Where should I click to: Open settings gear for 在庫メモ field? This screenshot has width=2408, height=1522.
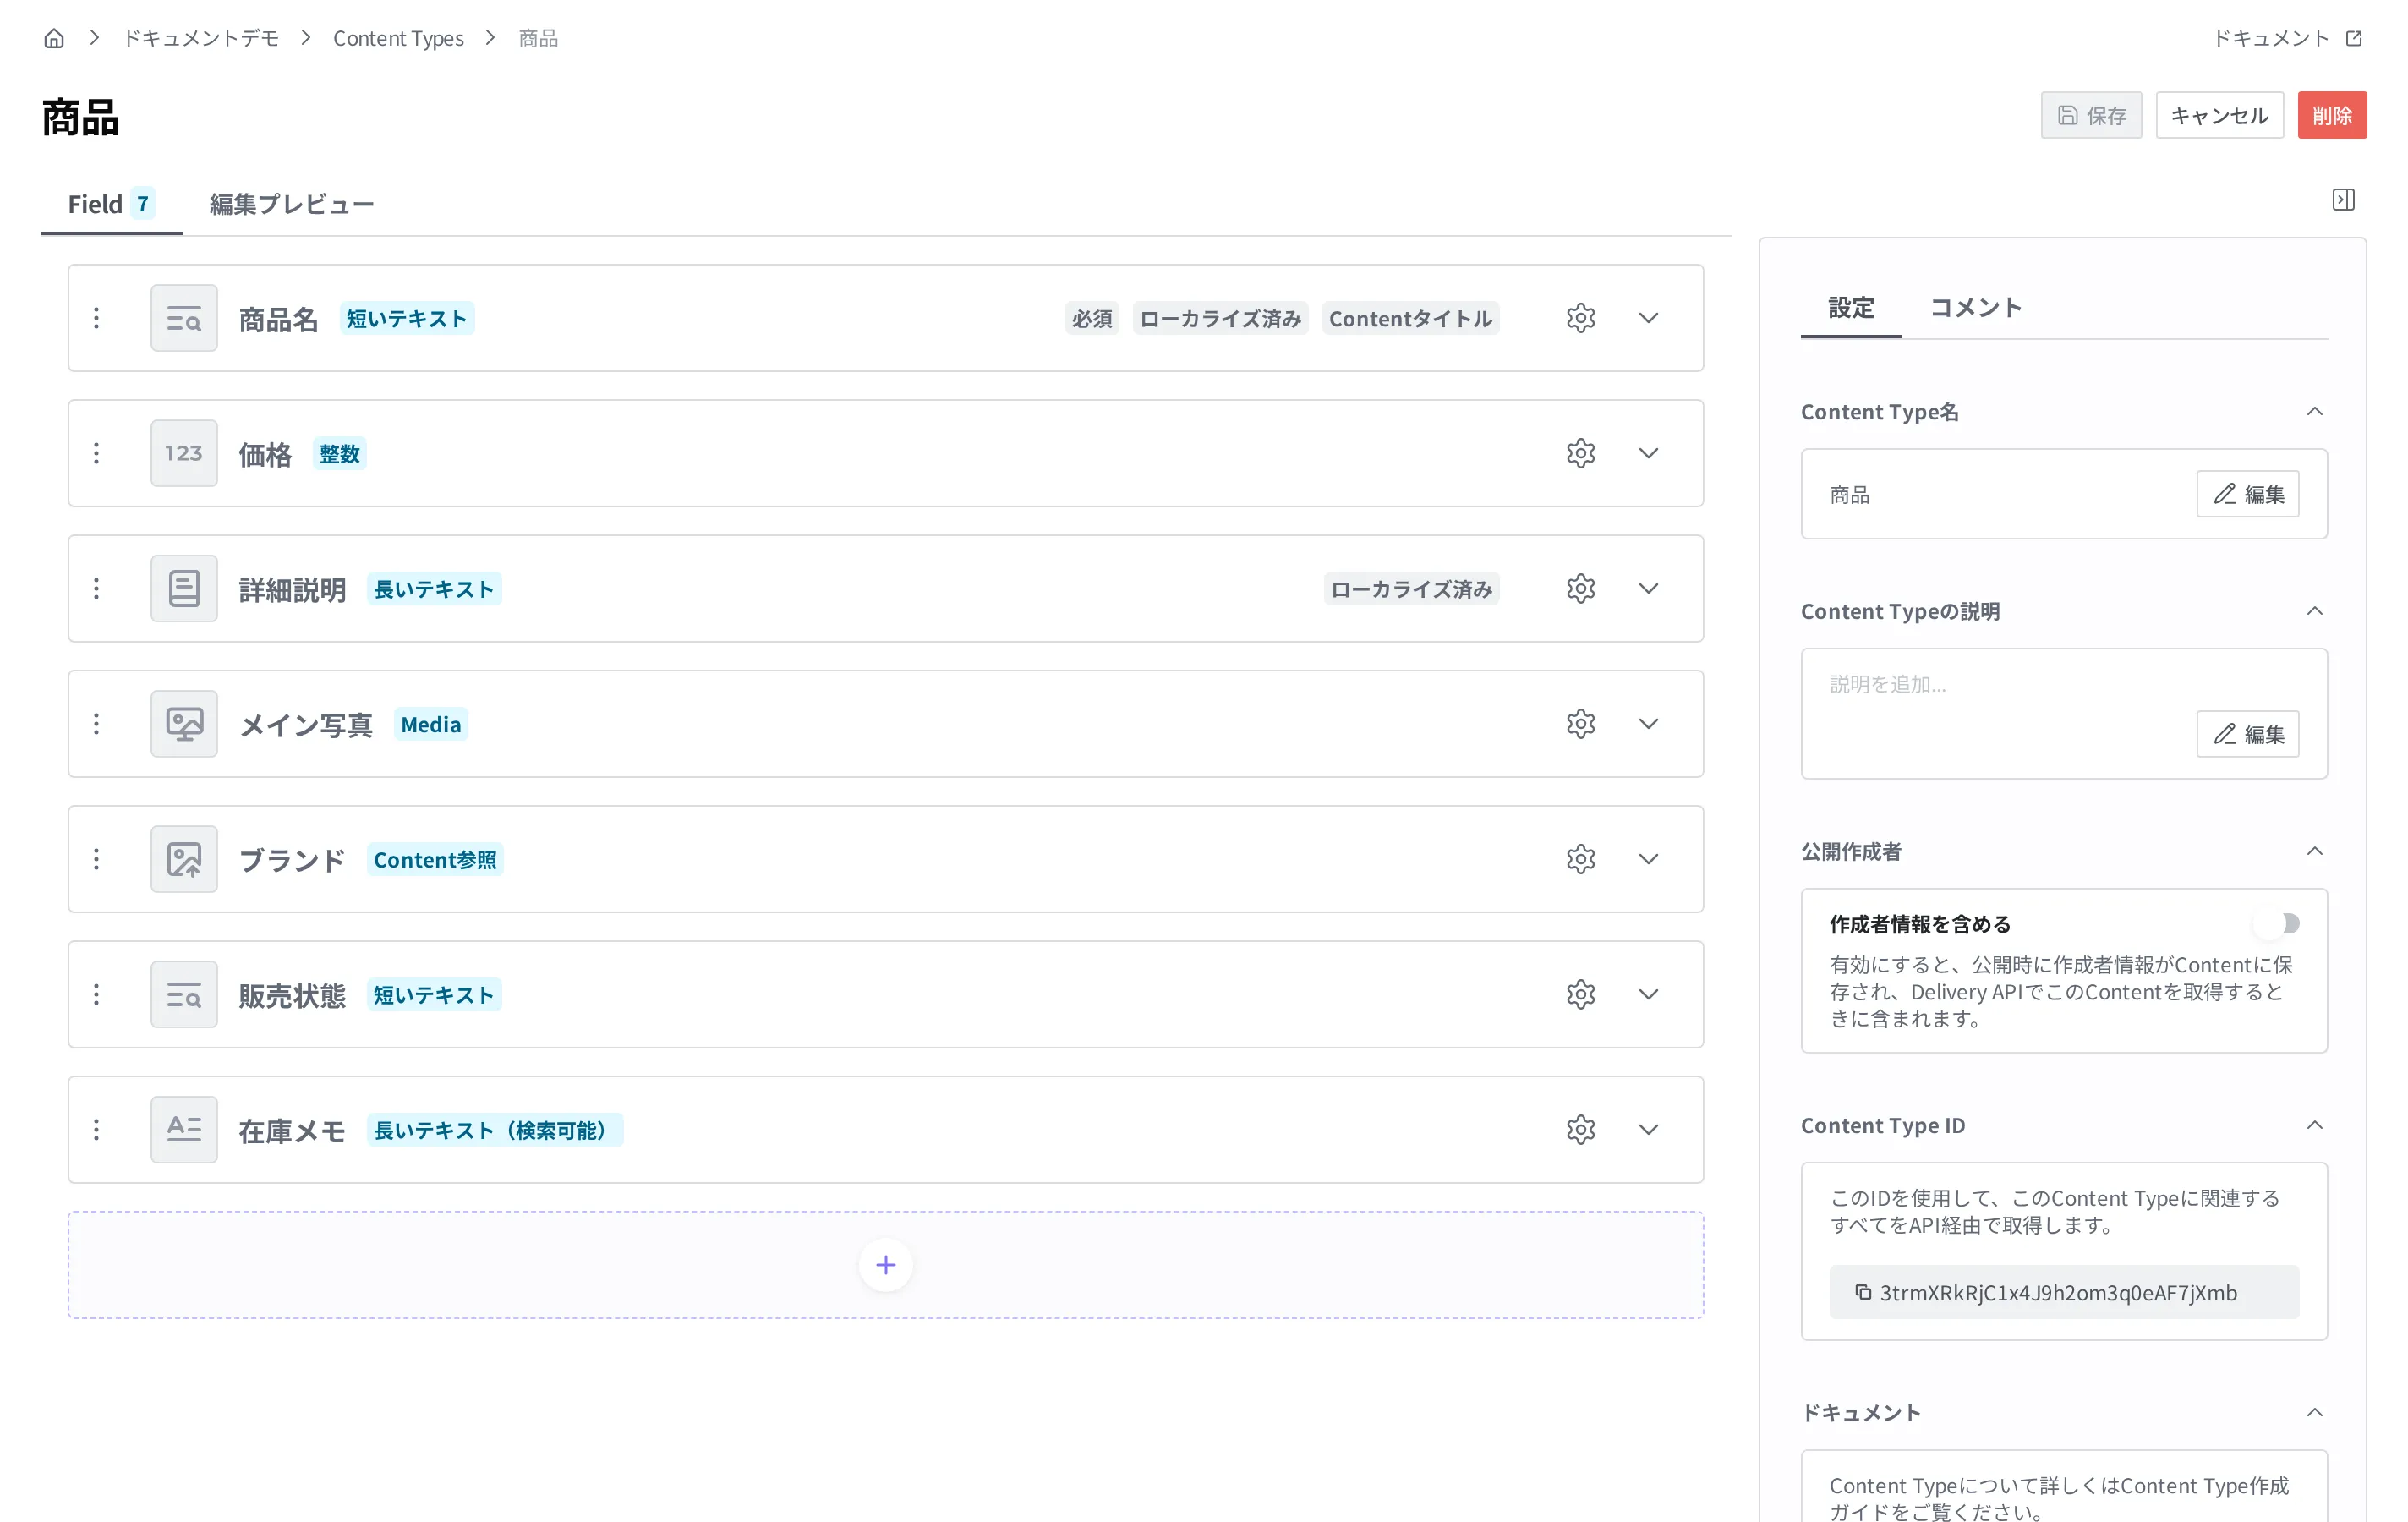1580,1129
